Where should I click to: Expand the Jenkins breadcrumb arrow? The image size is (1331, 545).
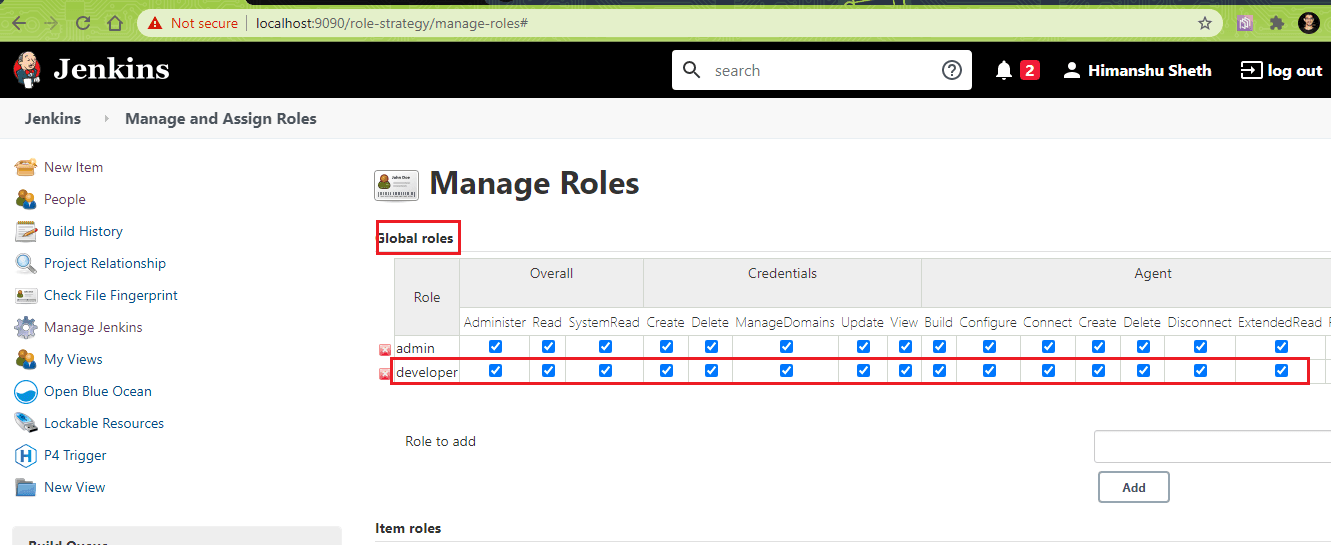(x=106, y=119)
